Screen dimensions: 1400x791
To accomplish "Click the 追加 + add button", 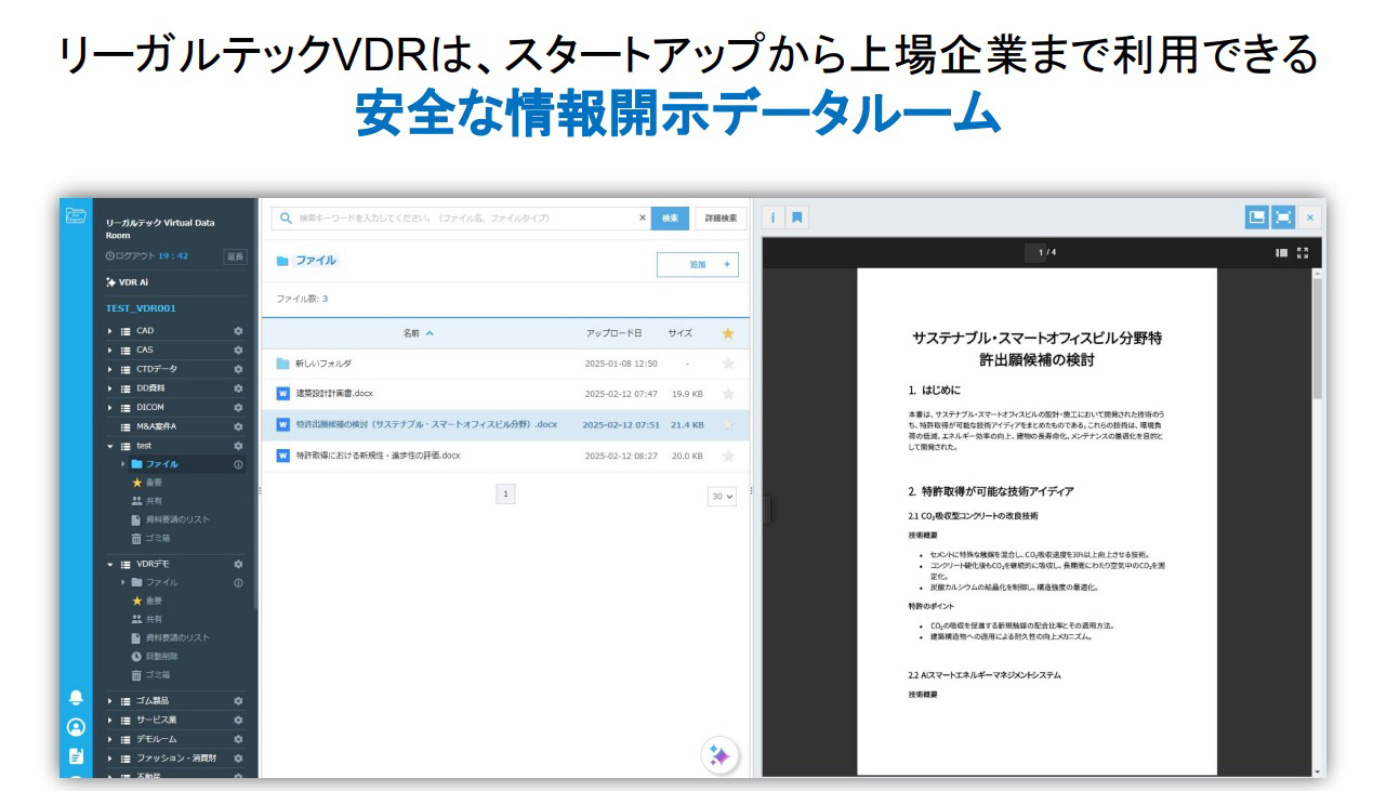I will click(698, 265).
